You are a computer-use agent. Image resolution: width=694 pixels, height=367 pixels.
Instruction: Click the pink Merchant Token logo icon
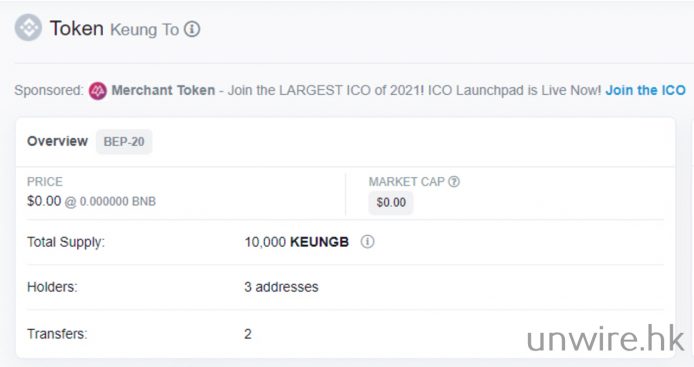click(97, 91)
